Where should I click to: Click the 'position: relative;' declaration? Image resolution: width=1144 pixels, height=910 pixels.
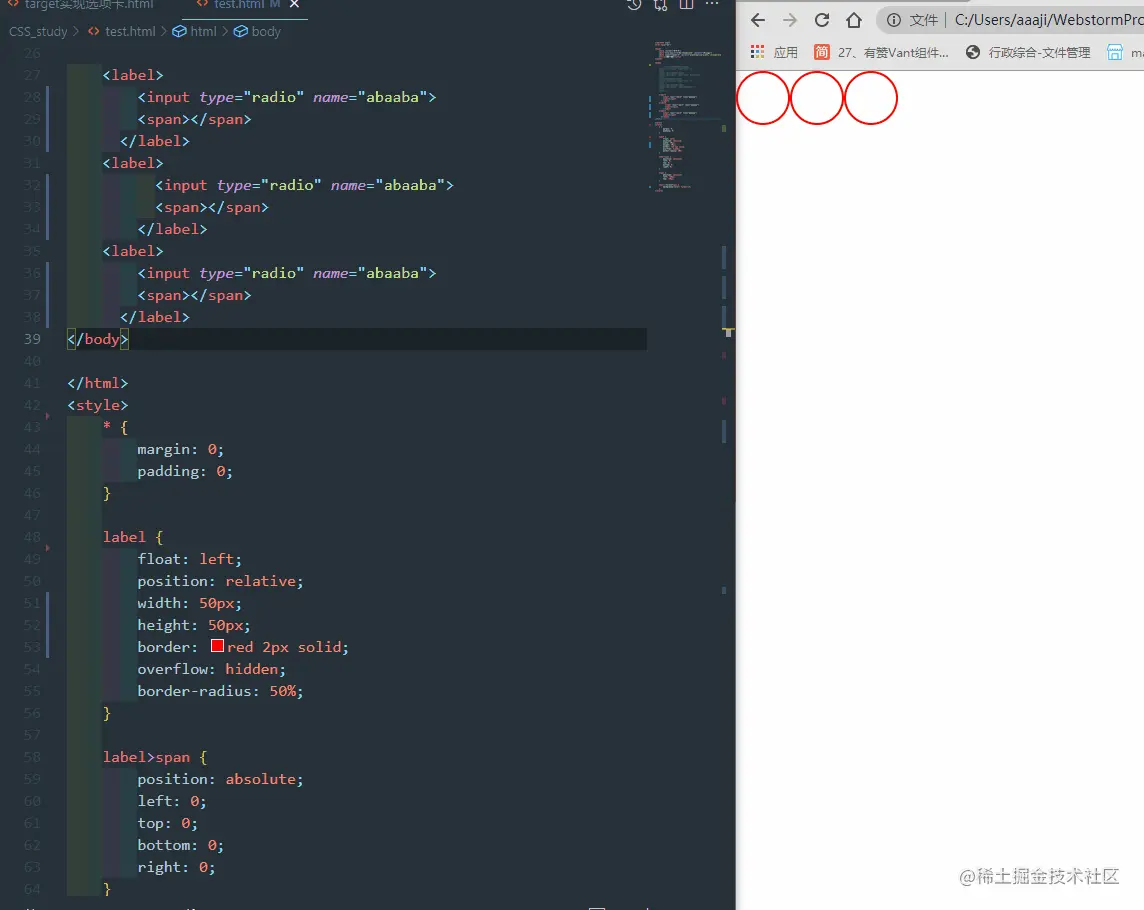(220, 581)
